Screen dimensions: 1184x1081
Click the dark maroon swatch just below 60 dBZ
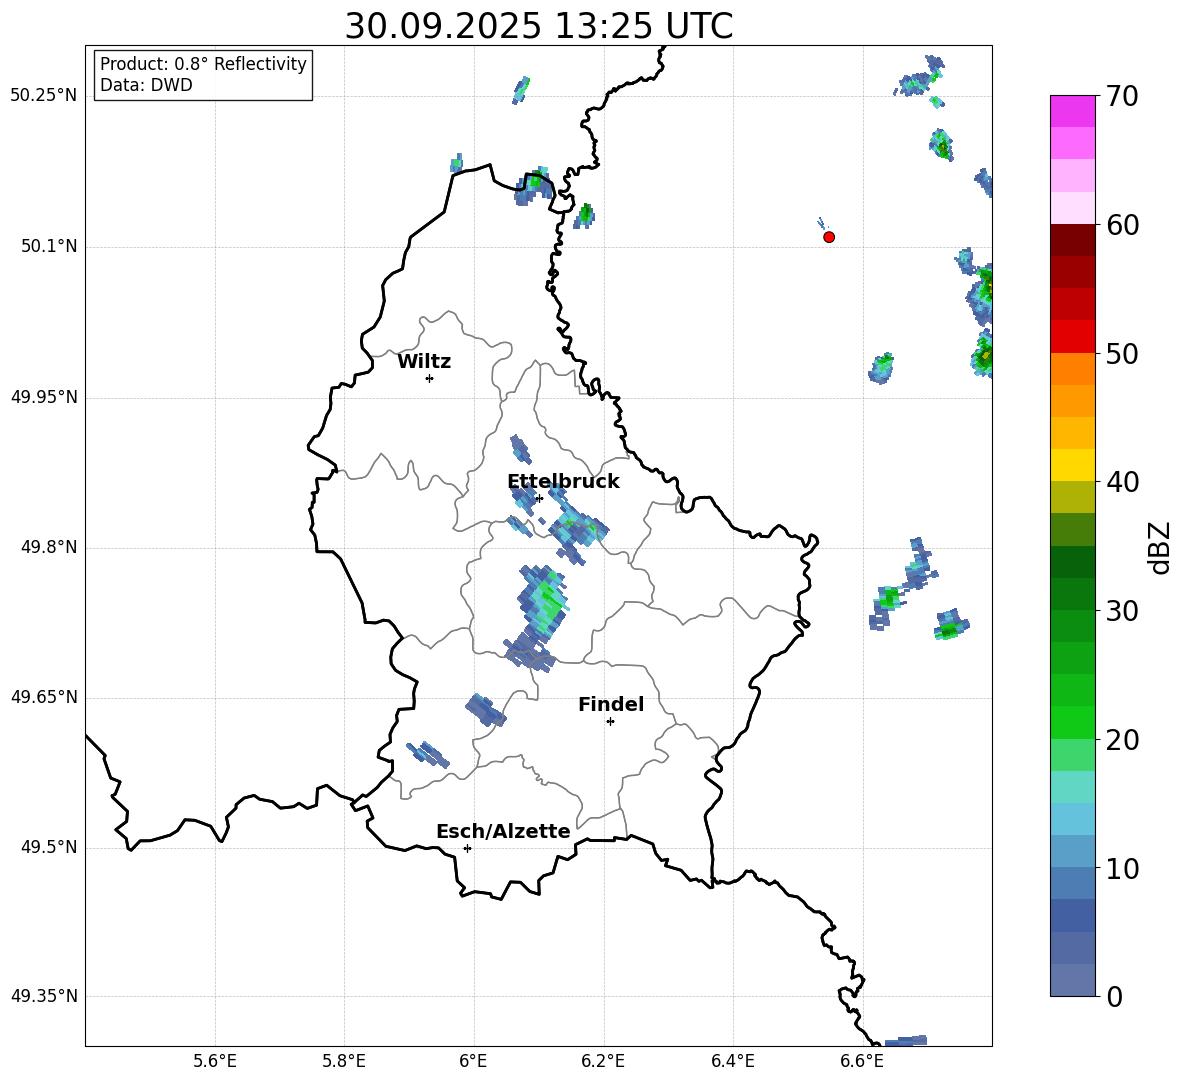point(1072,240)
